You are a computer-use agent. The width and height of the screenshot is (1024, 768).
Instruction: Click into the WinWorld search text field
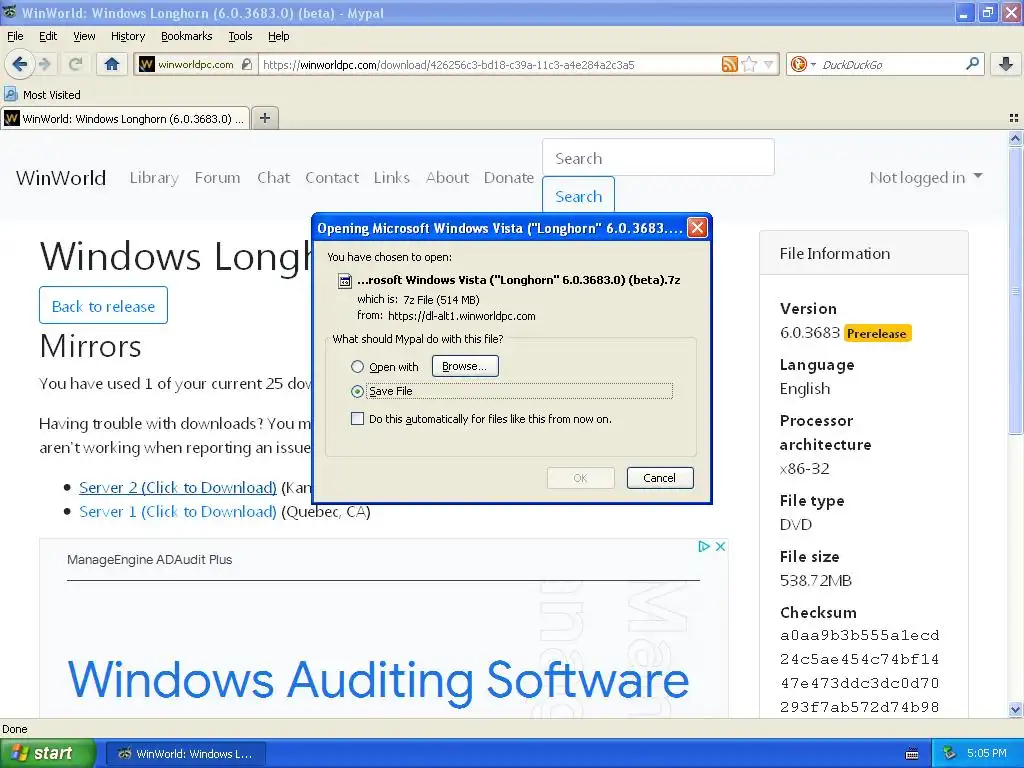point(658,157)
